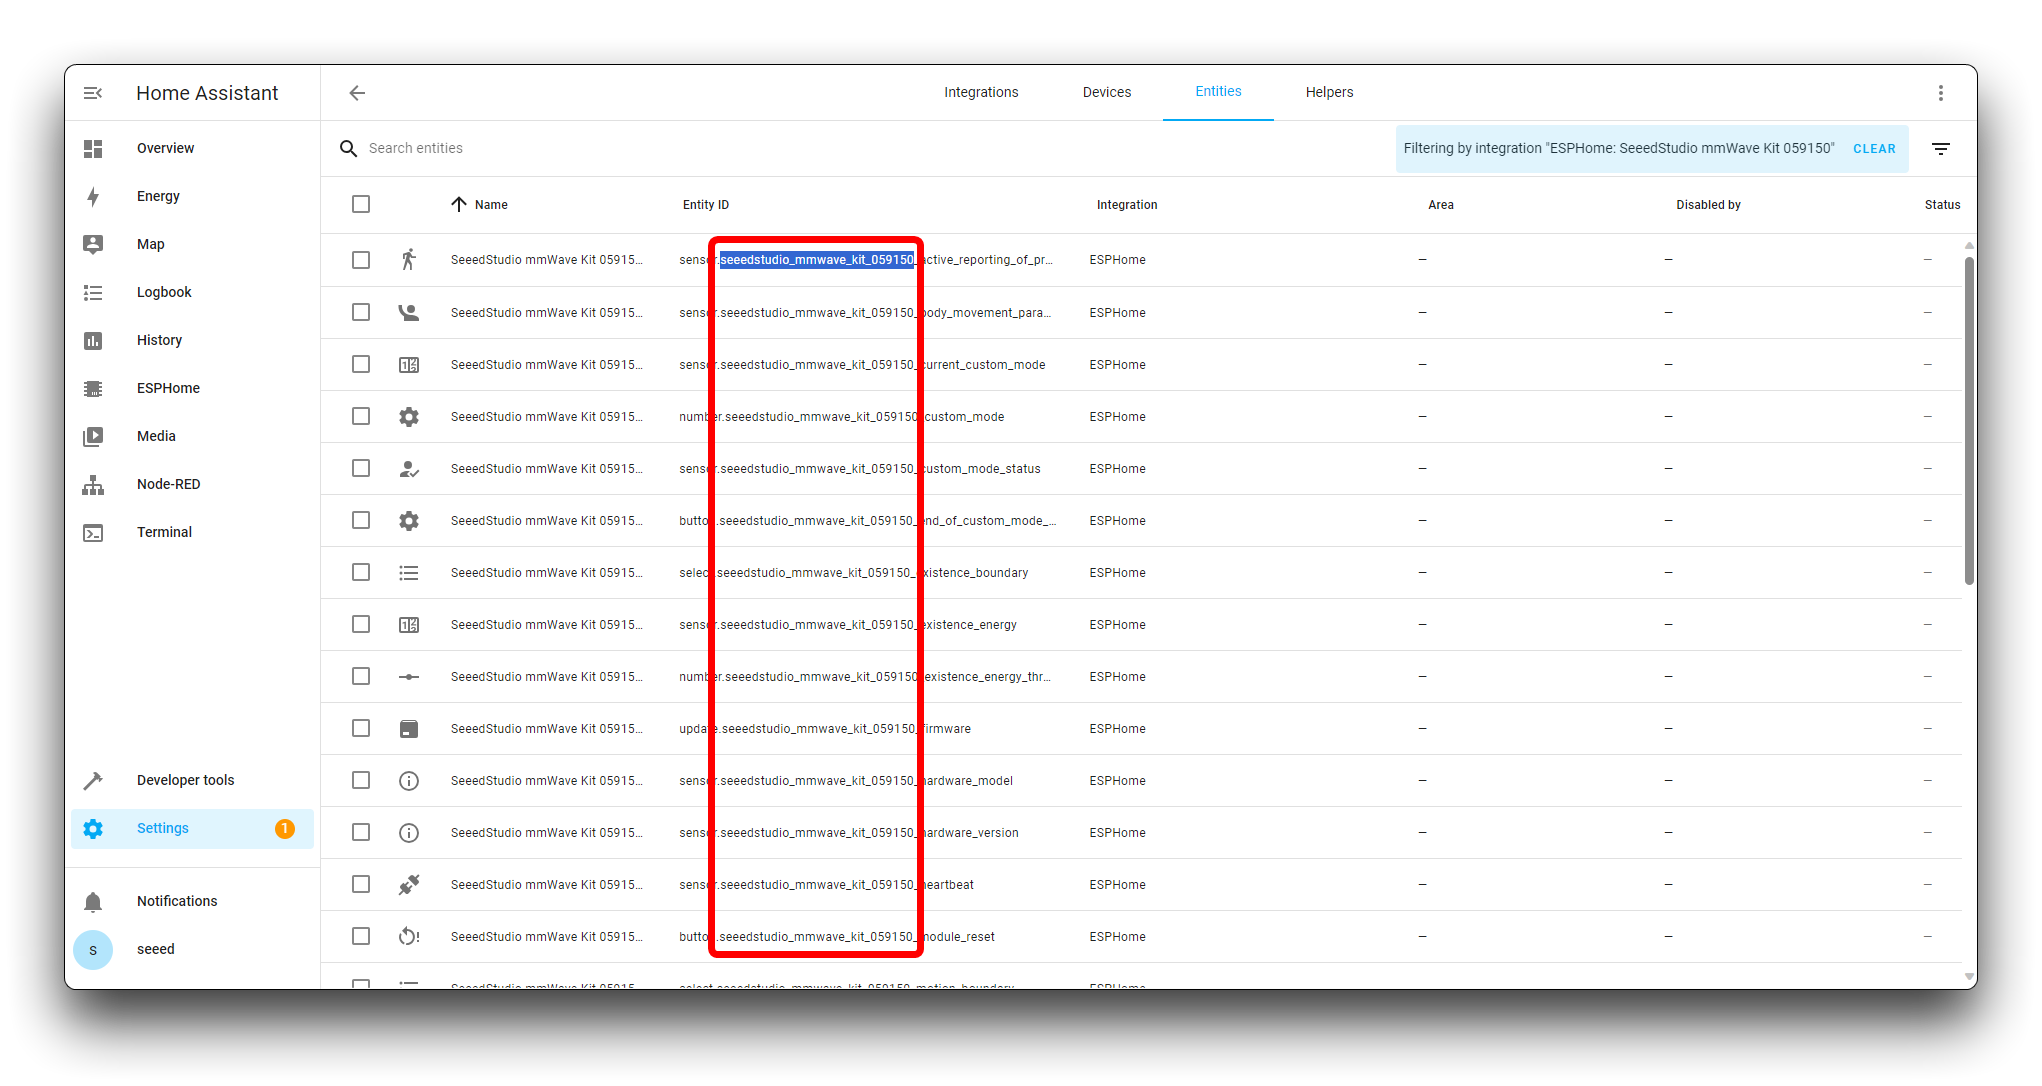This screenshot has width=2042, height=1086.
Task: Open the three-dot overflow menu
Action: [x=1940, y=93]
